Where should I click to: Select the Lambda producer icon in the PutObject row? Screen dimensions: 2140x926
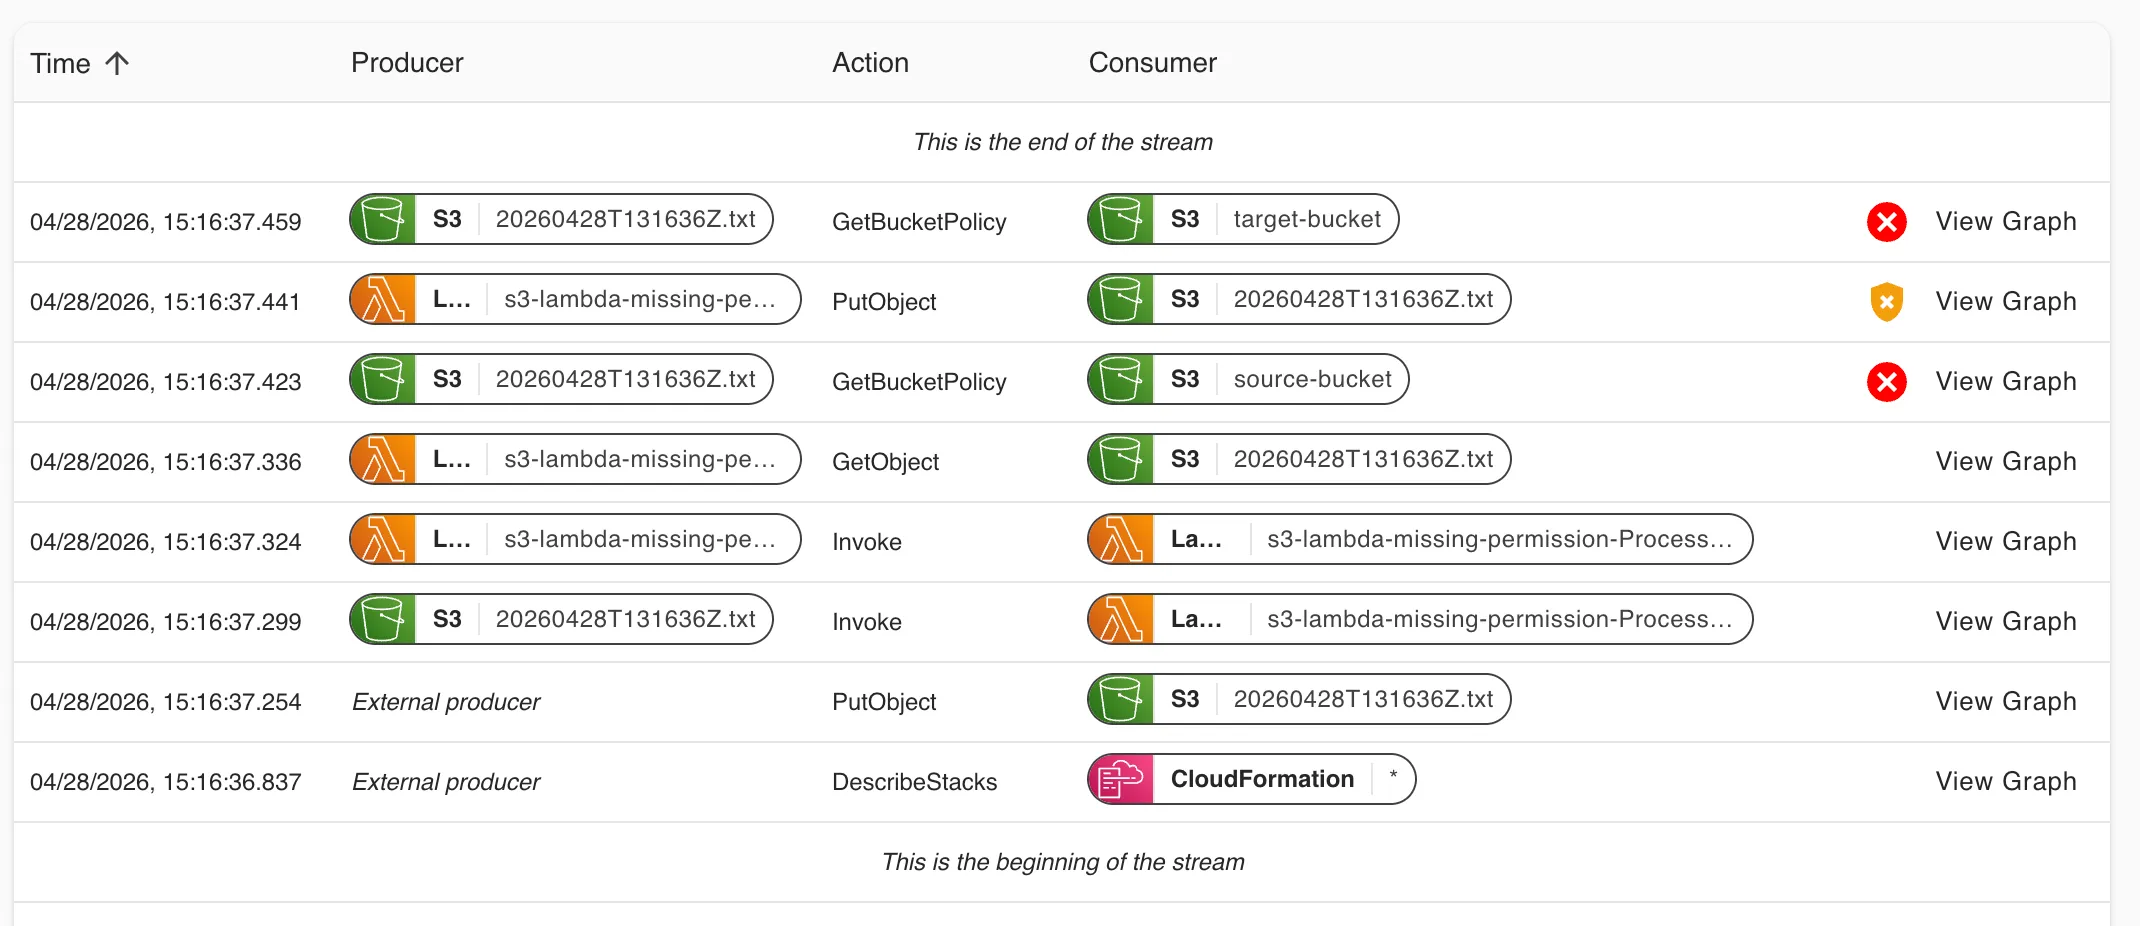click(x=382, y=299)
